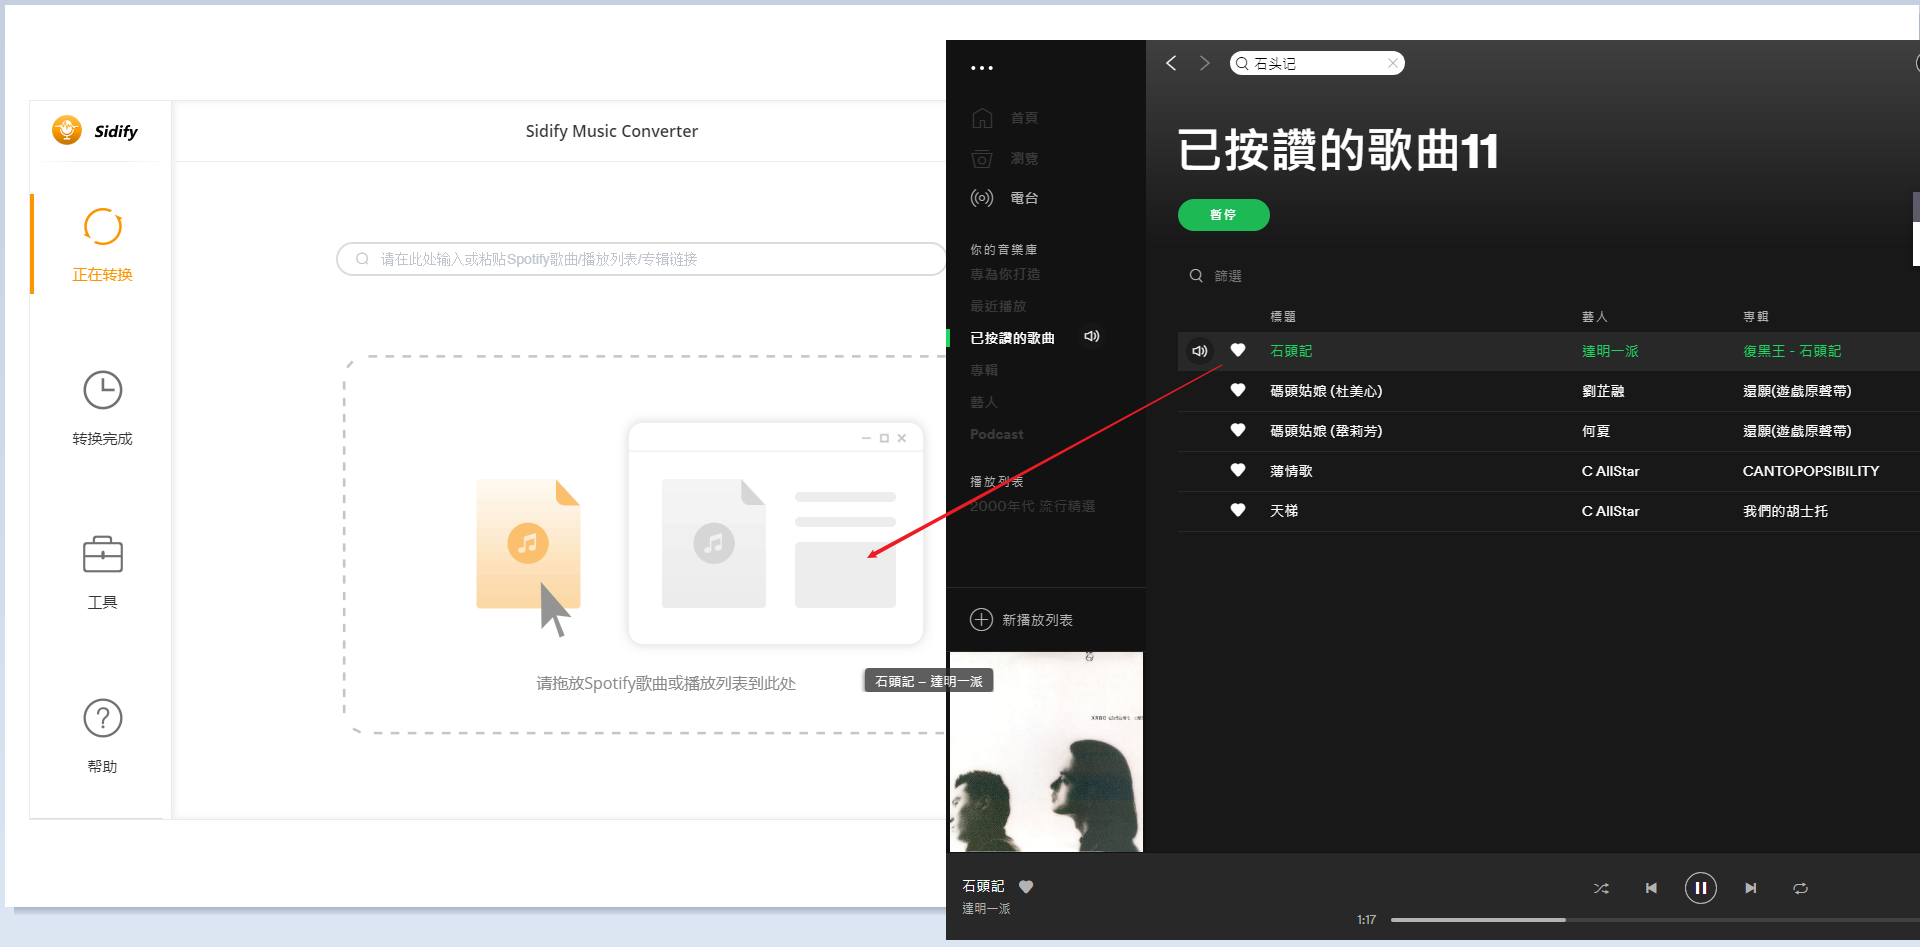Screen dimensions: 1920x947
Task: Click the Spotify link input field in Sidify
Action: tap(641, 259)
